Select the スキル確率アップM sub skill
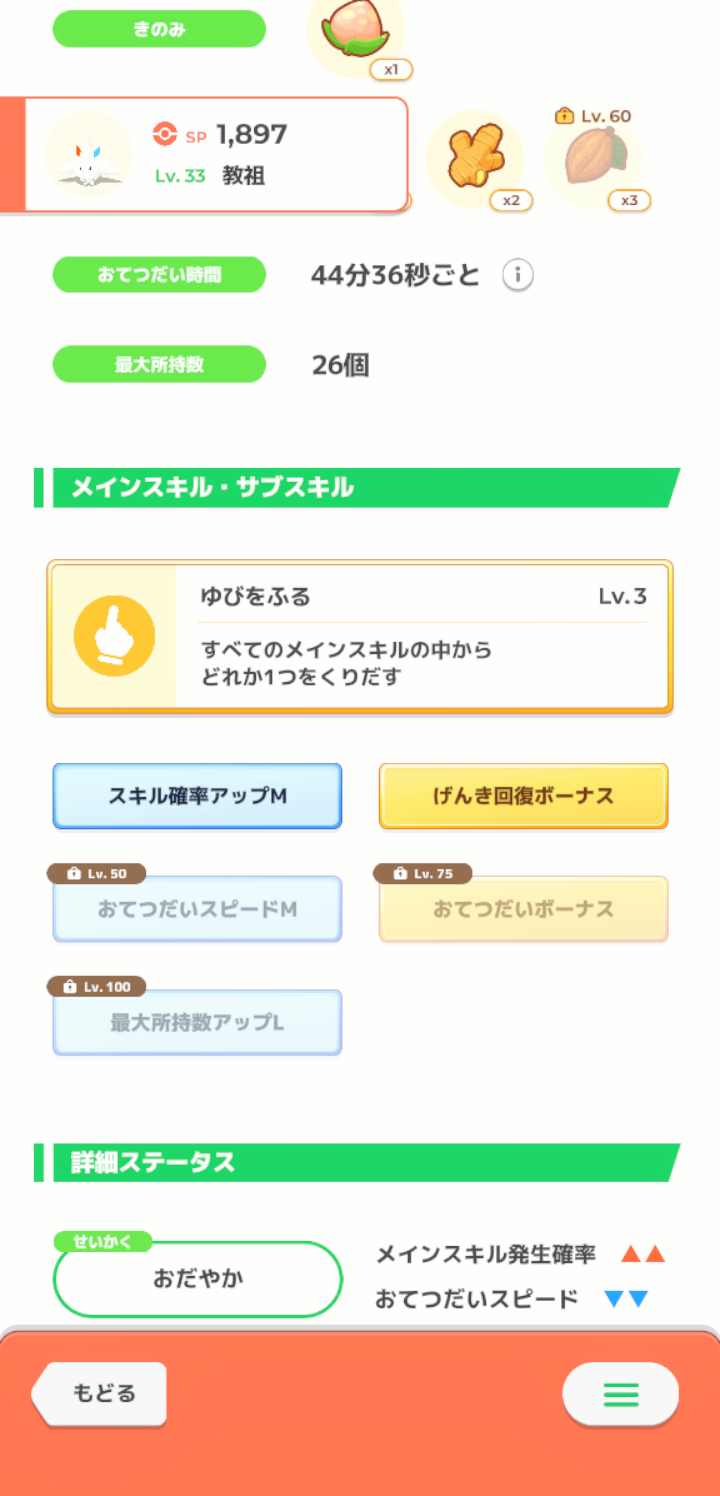This screenshot has height=1496, width=720. tap(197, 796)
